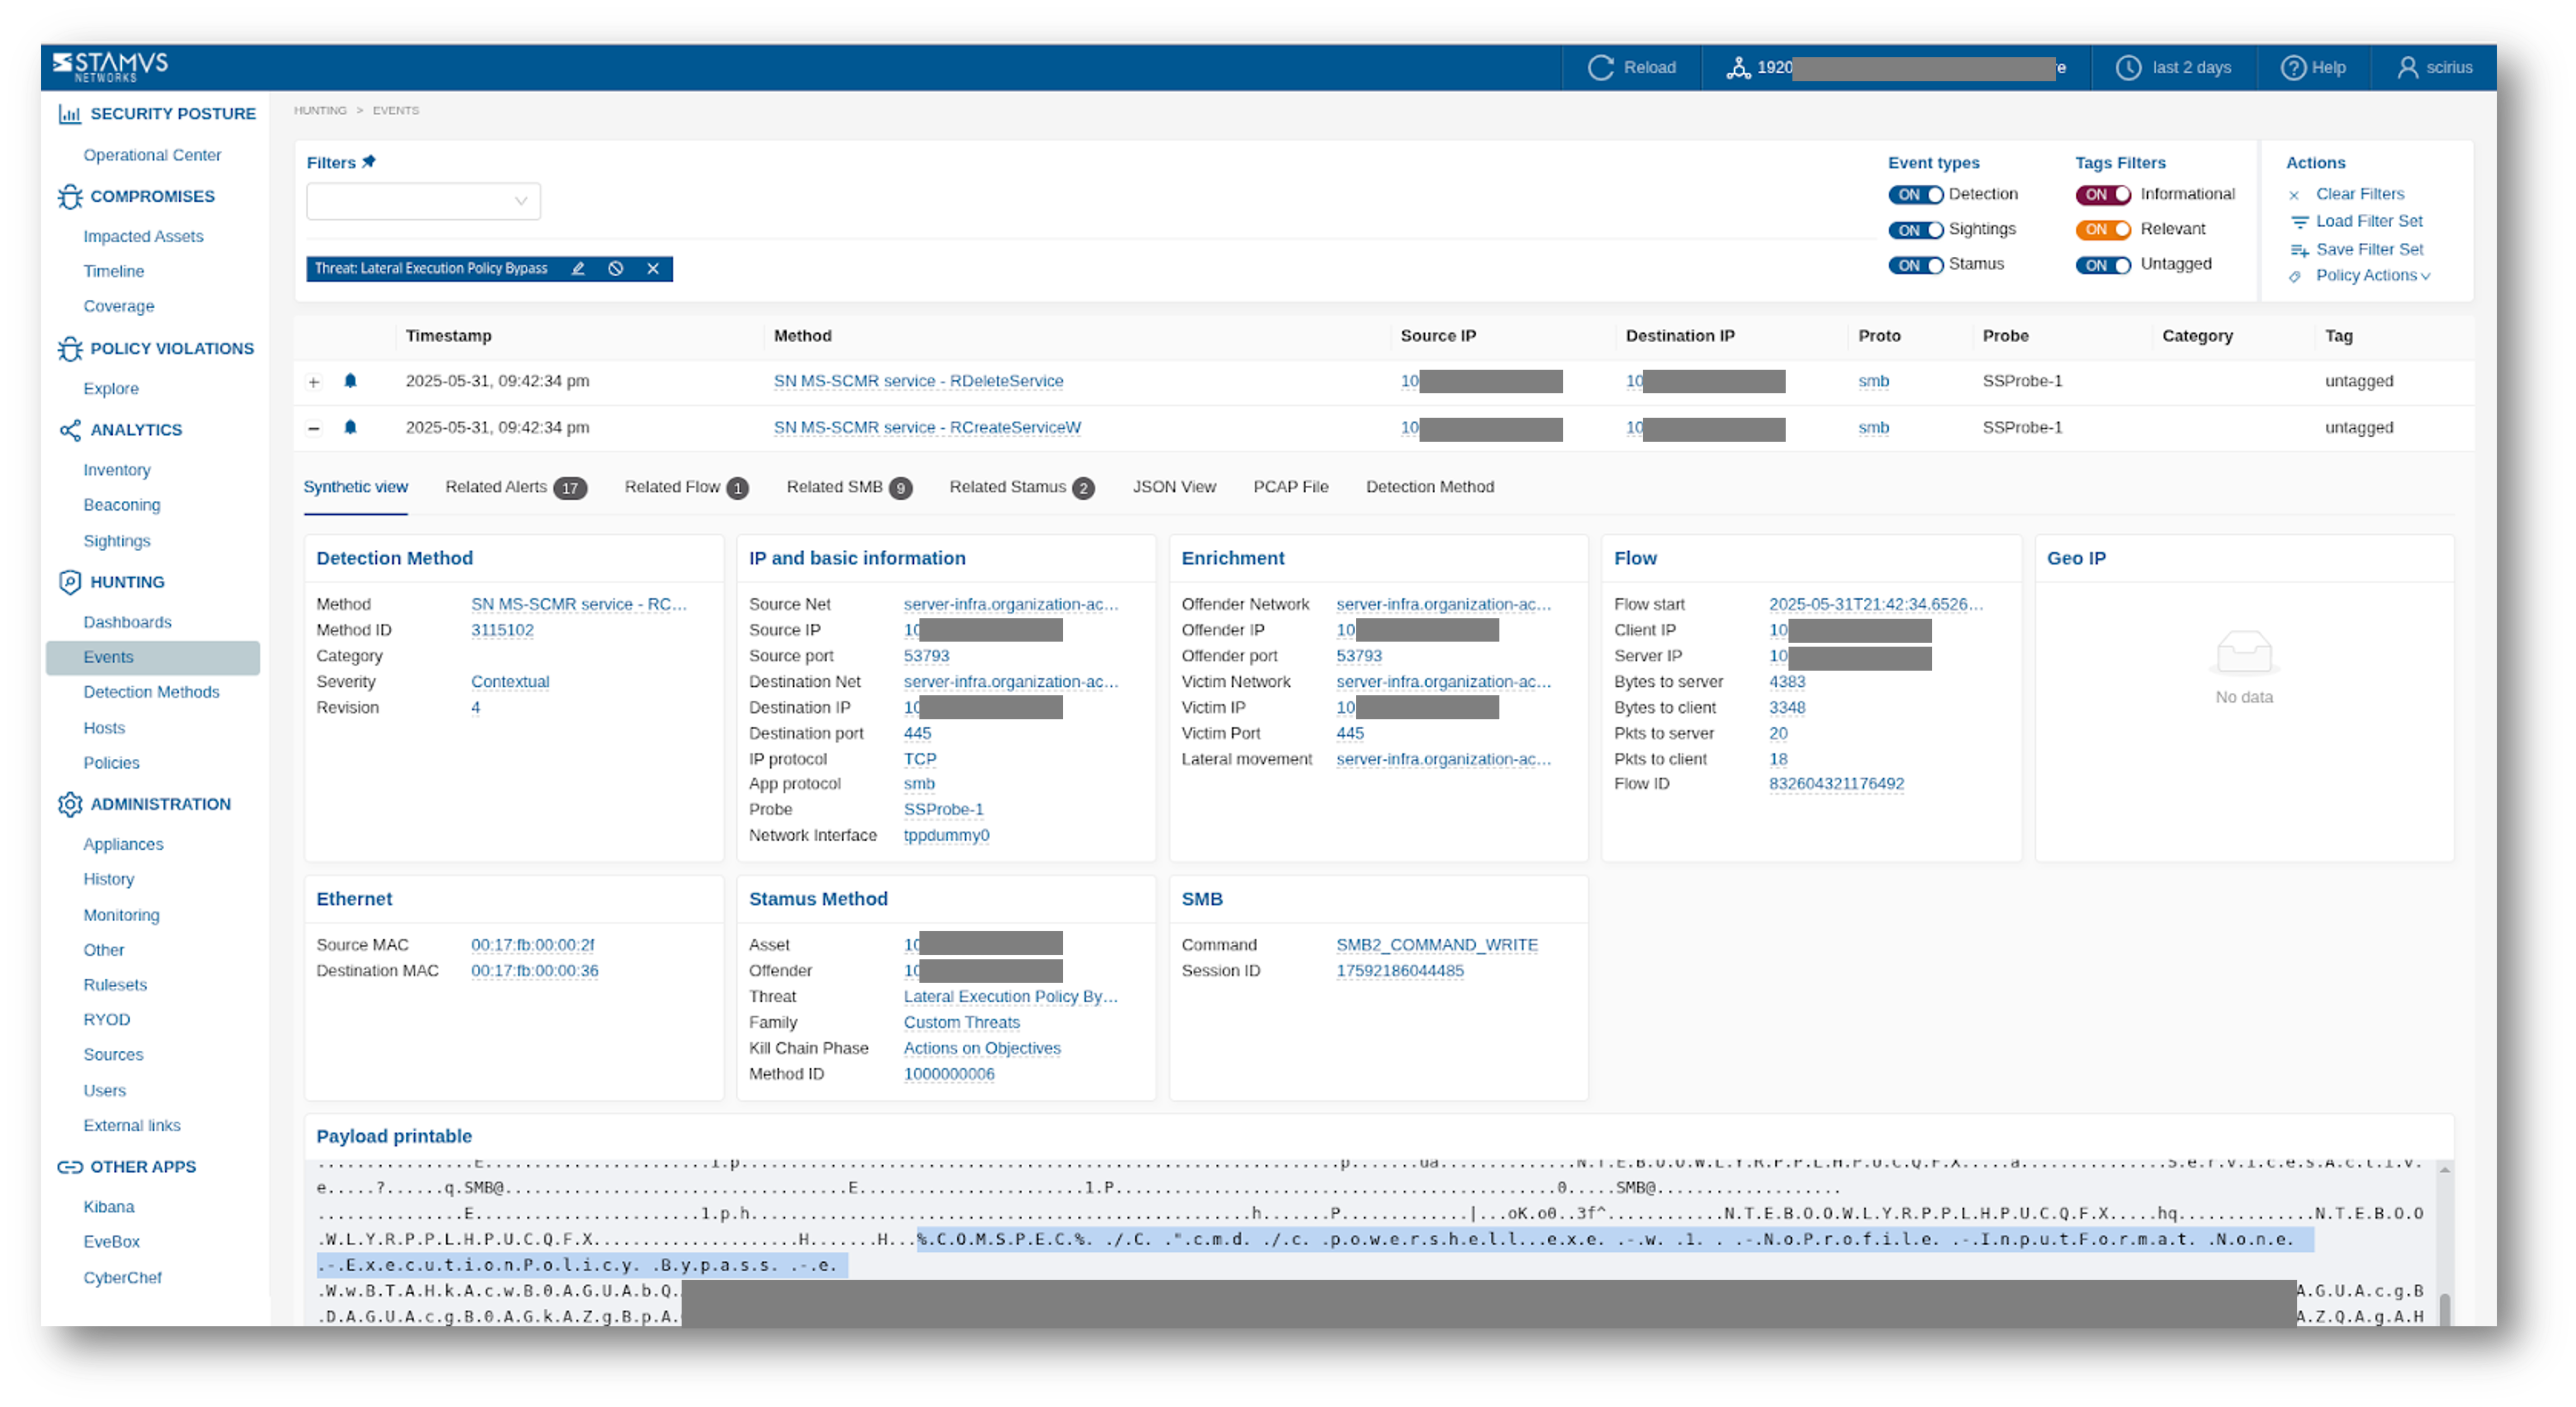The image size is (2576, 1407).
Task: Click the Clear Filters link
Action: [2359, 194]
